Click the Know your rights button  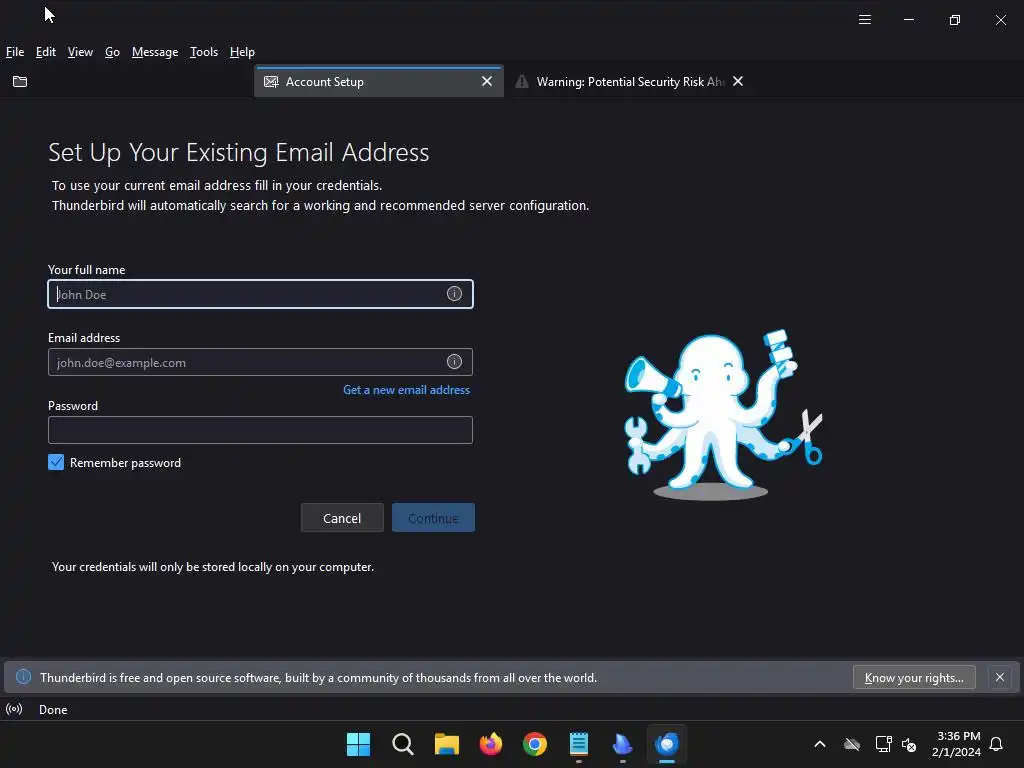[914, 677]
